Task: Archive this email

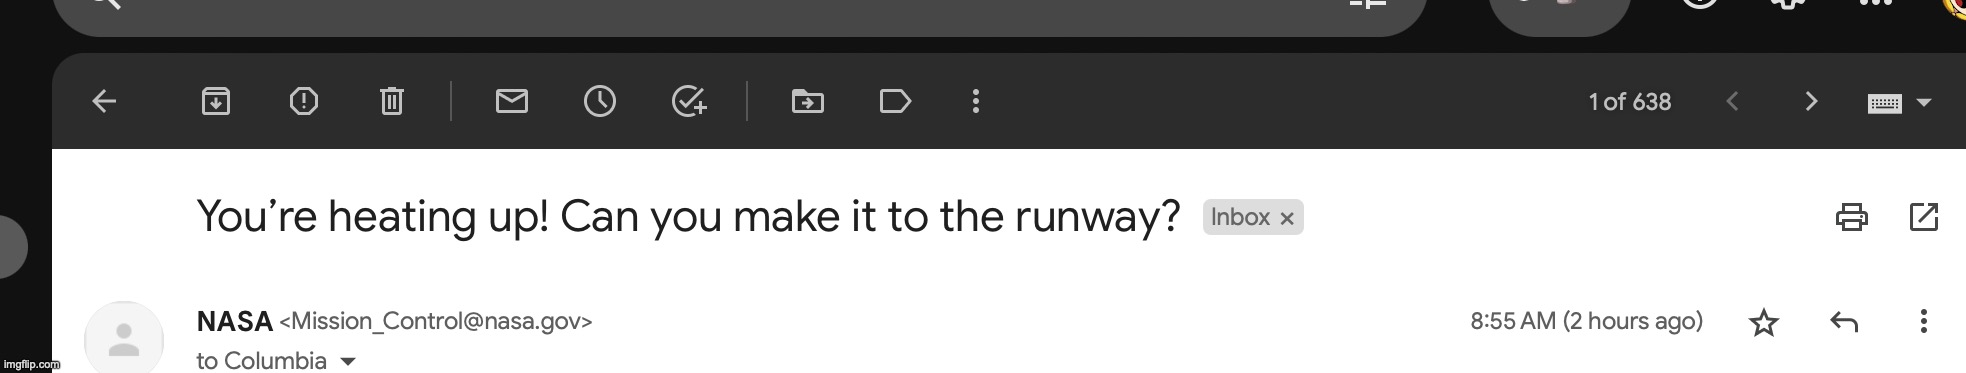Action: (216, 101)
